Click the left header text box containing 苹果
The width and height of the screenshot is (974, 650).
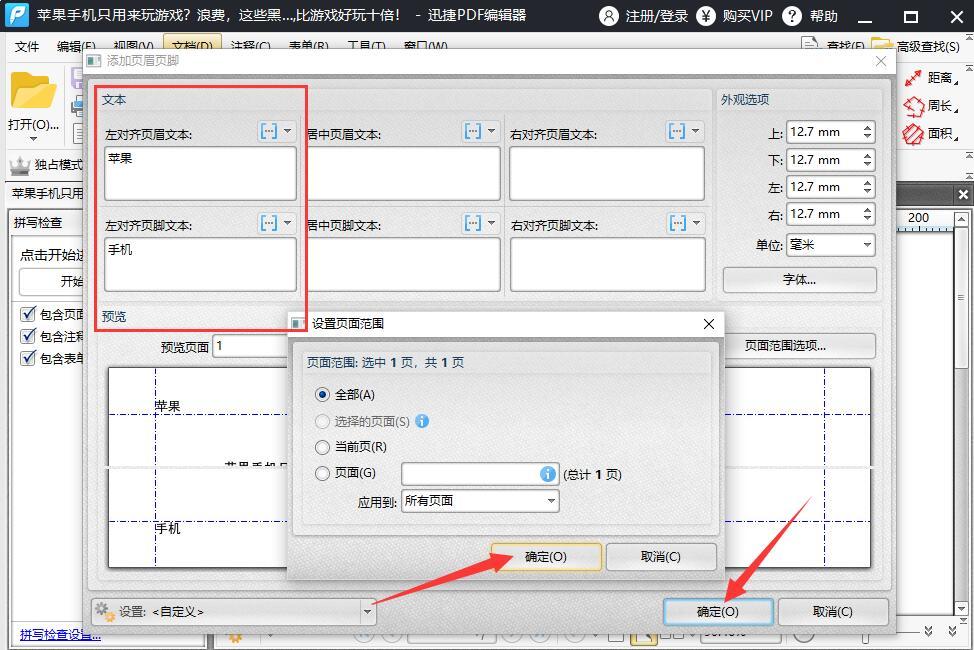click(200, 173)
